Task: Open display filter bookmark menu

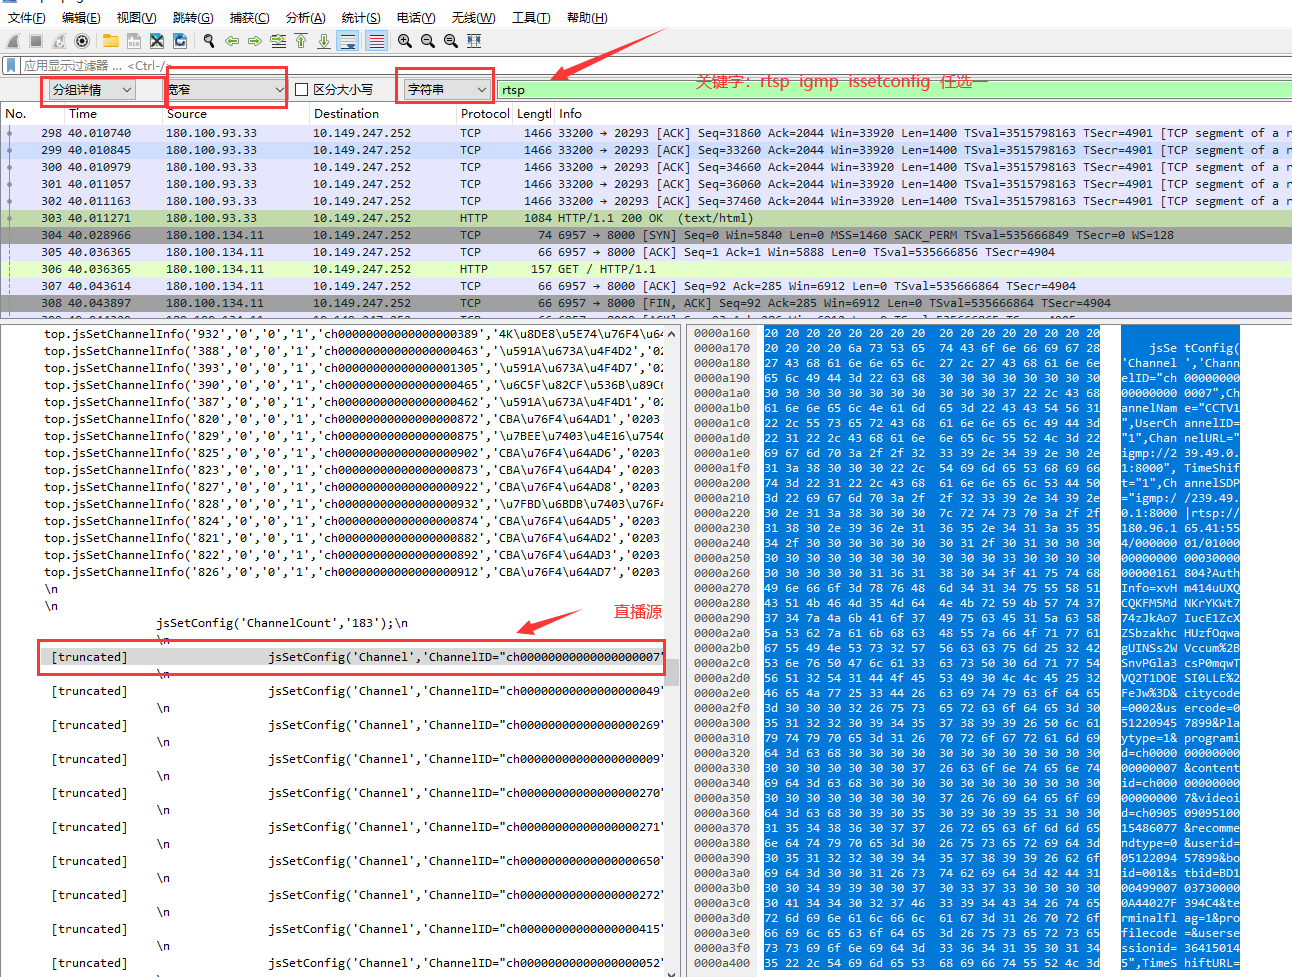Action: point(11,65)
